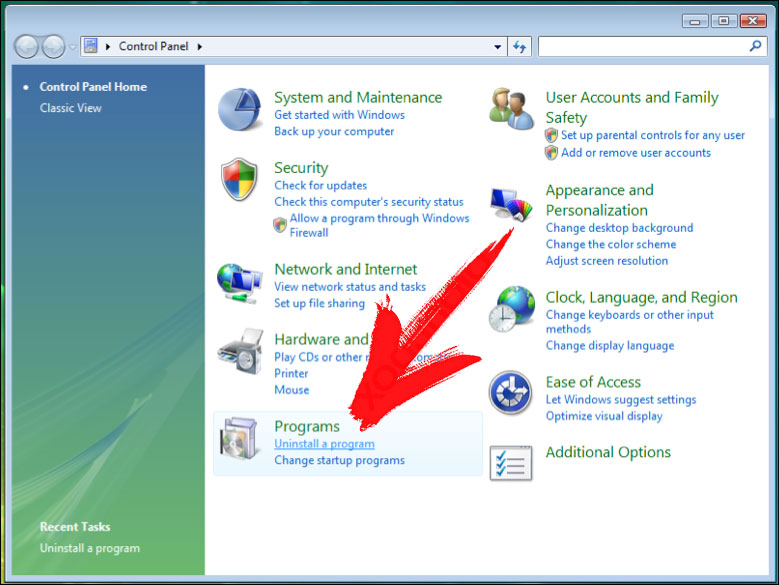779x585 pixels.
Task: Open the recent pages dropdown arrow
Action: [x=73, y=47]
